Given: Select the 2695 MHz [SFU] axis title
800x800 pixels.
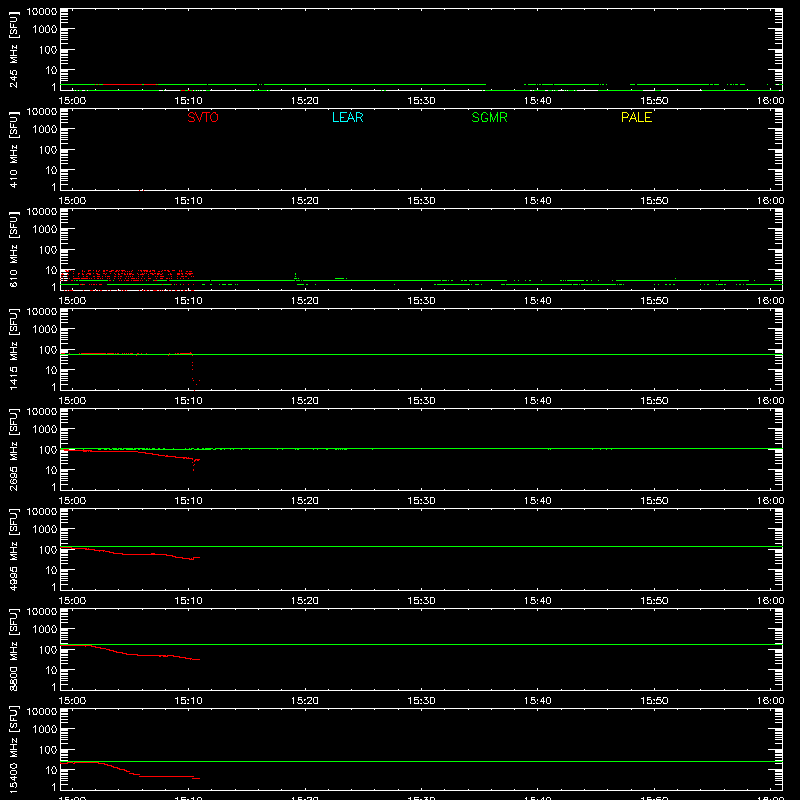Looking at the screenshot, I should click(14, 449).
